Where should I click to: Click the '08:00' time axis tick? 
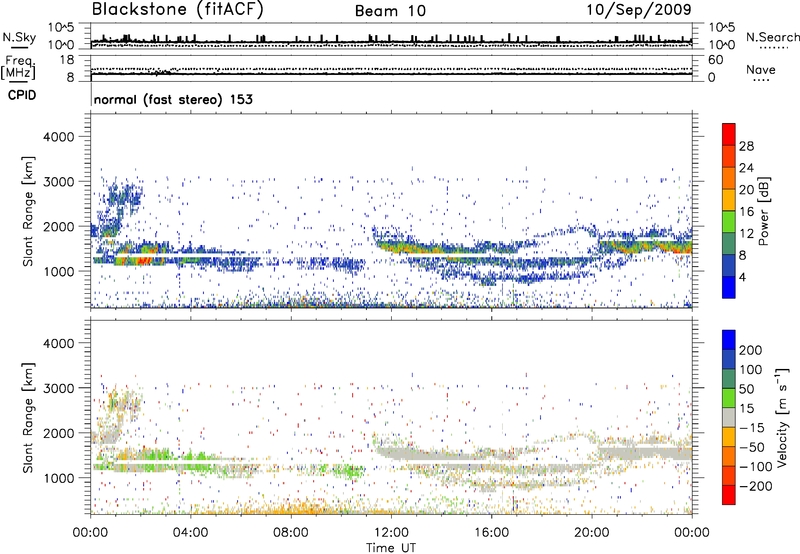point(290,533)
